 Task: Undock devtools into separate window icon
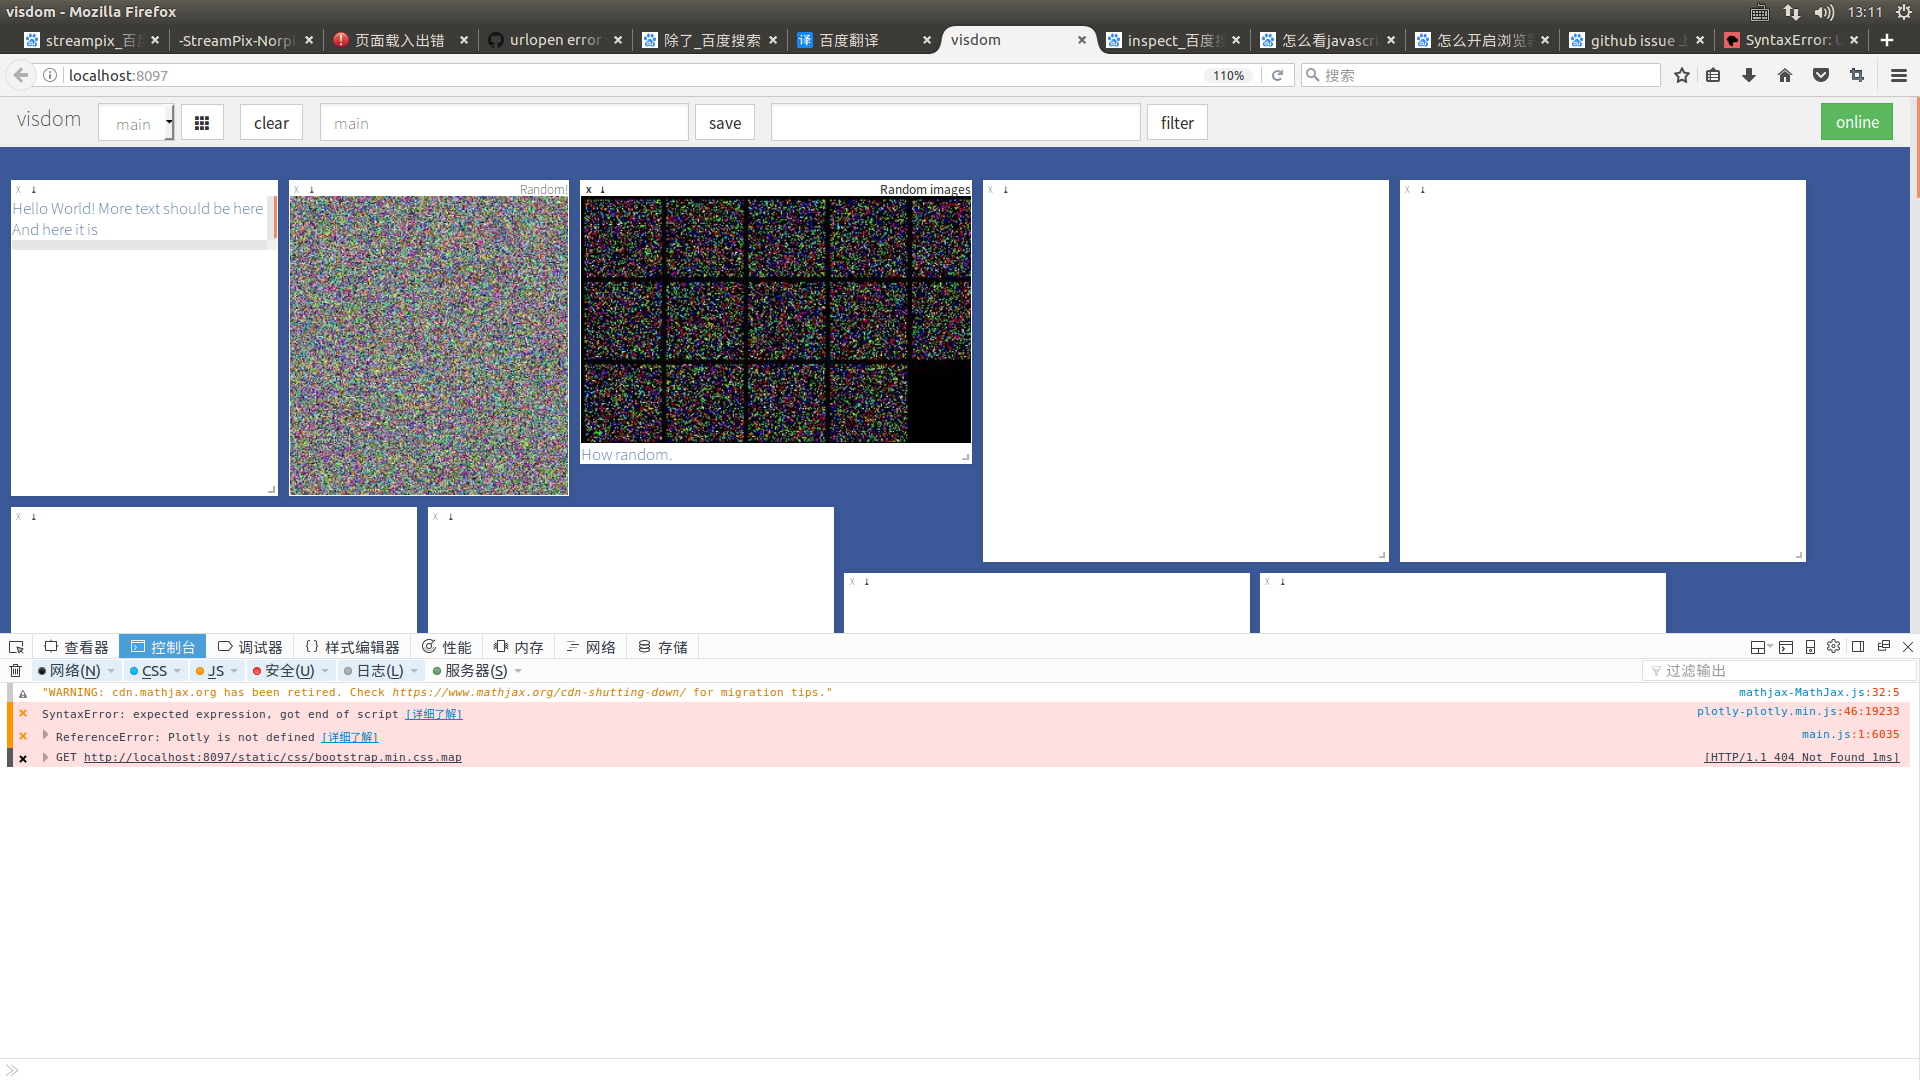[1884, 647]
